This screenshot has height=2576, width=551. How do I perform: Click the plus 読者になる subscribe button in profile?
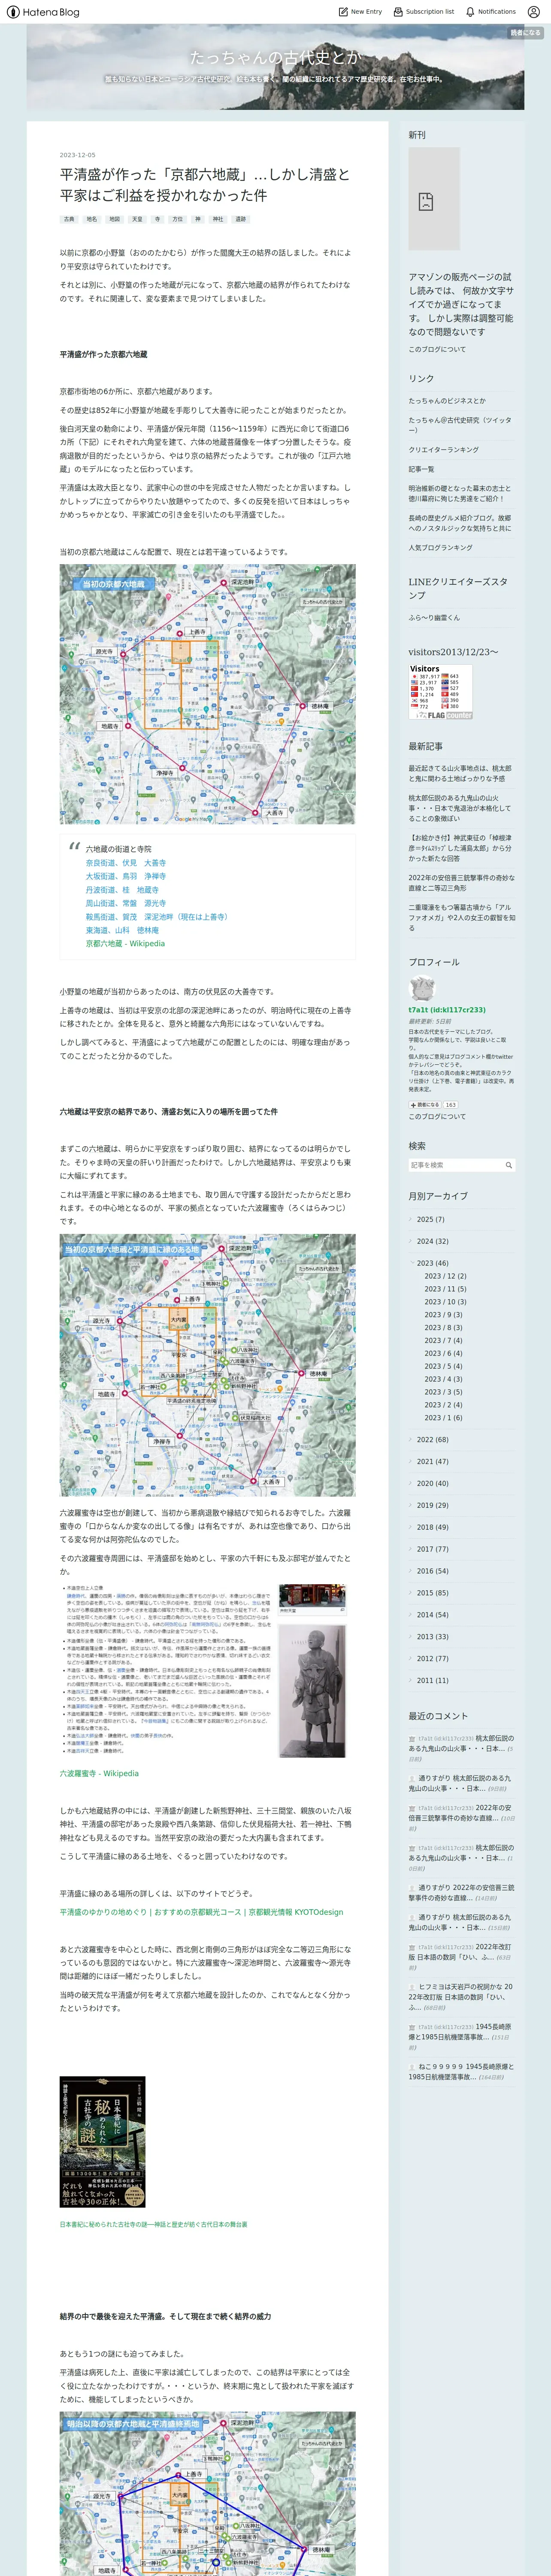click(425, 1105)
